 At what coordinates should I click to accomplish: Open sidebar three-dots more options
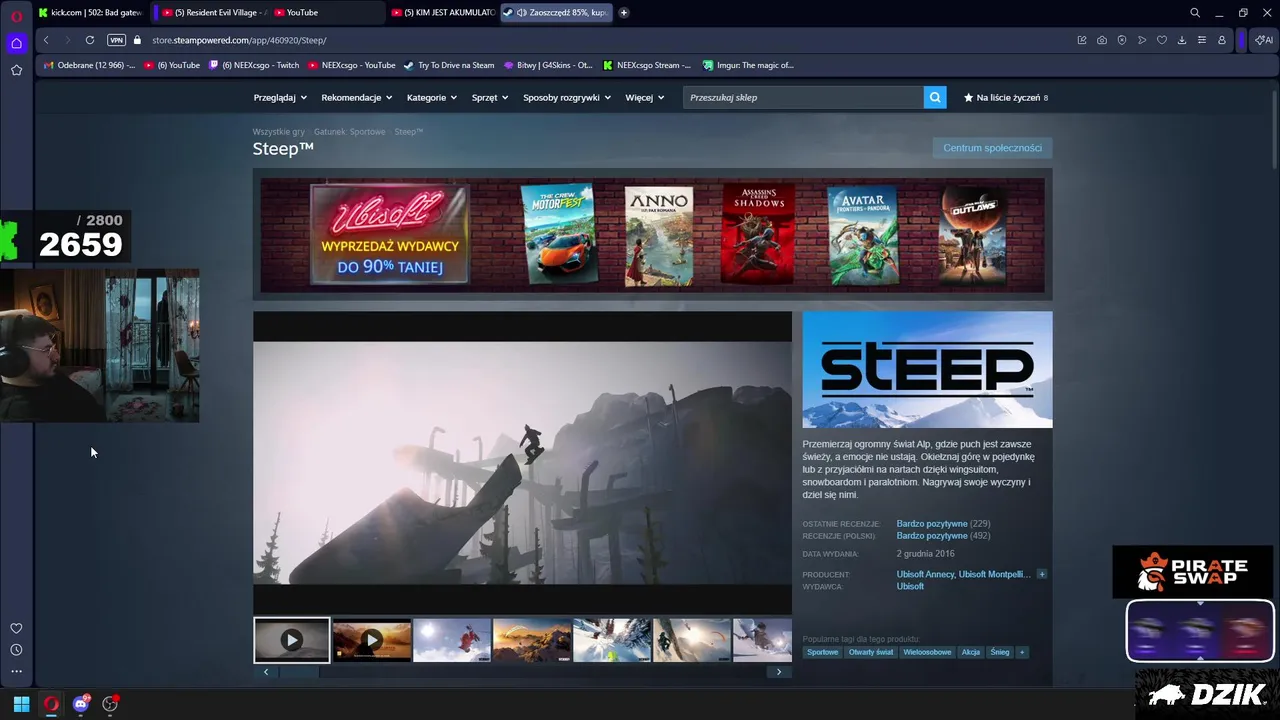[x=16, y=672]
